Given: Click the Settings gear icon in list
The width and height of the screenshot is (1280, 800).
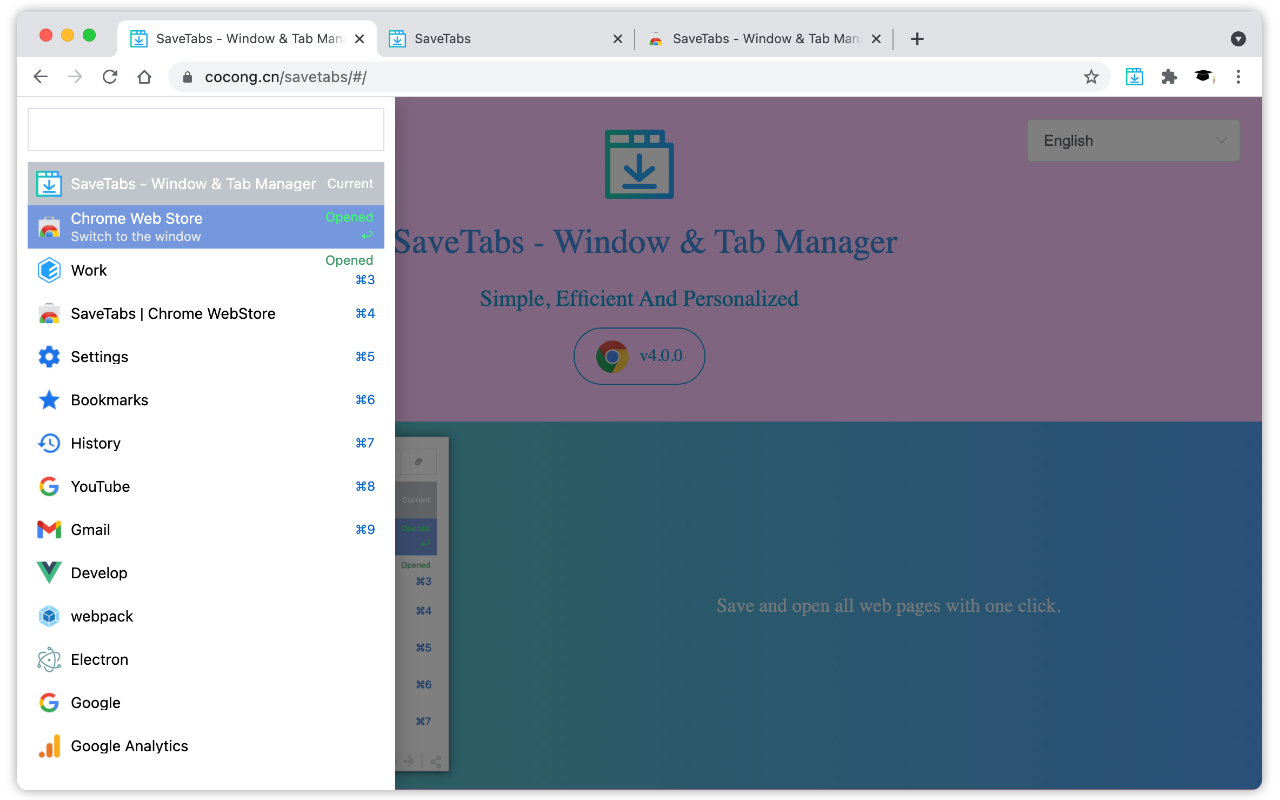Looking at the screenshot, I should (49, 357).
